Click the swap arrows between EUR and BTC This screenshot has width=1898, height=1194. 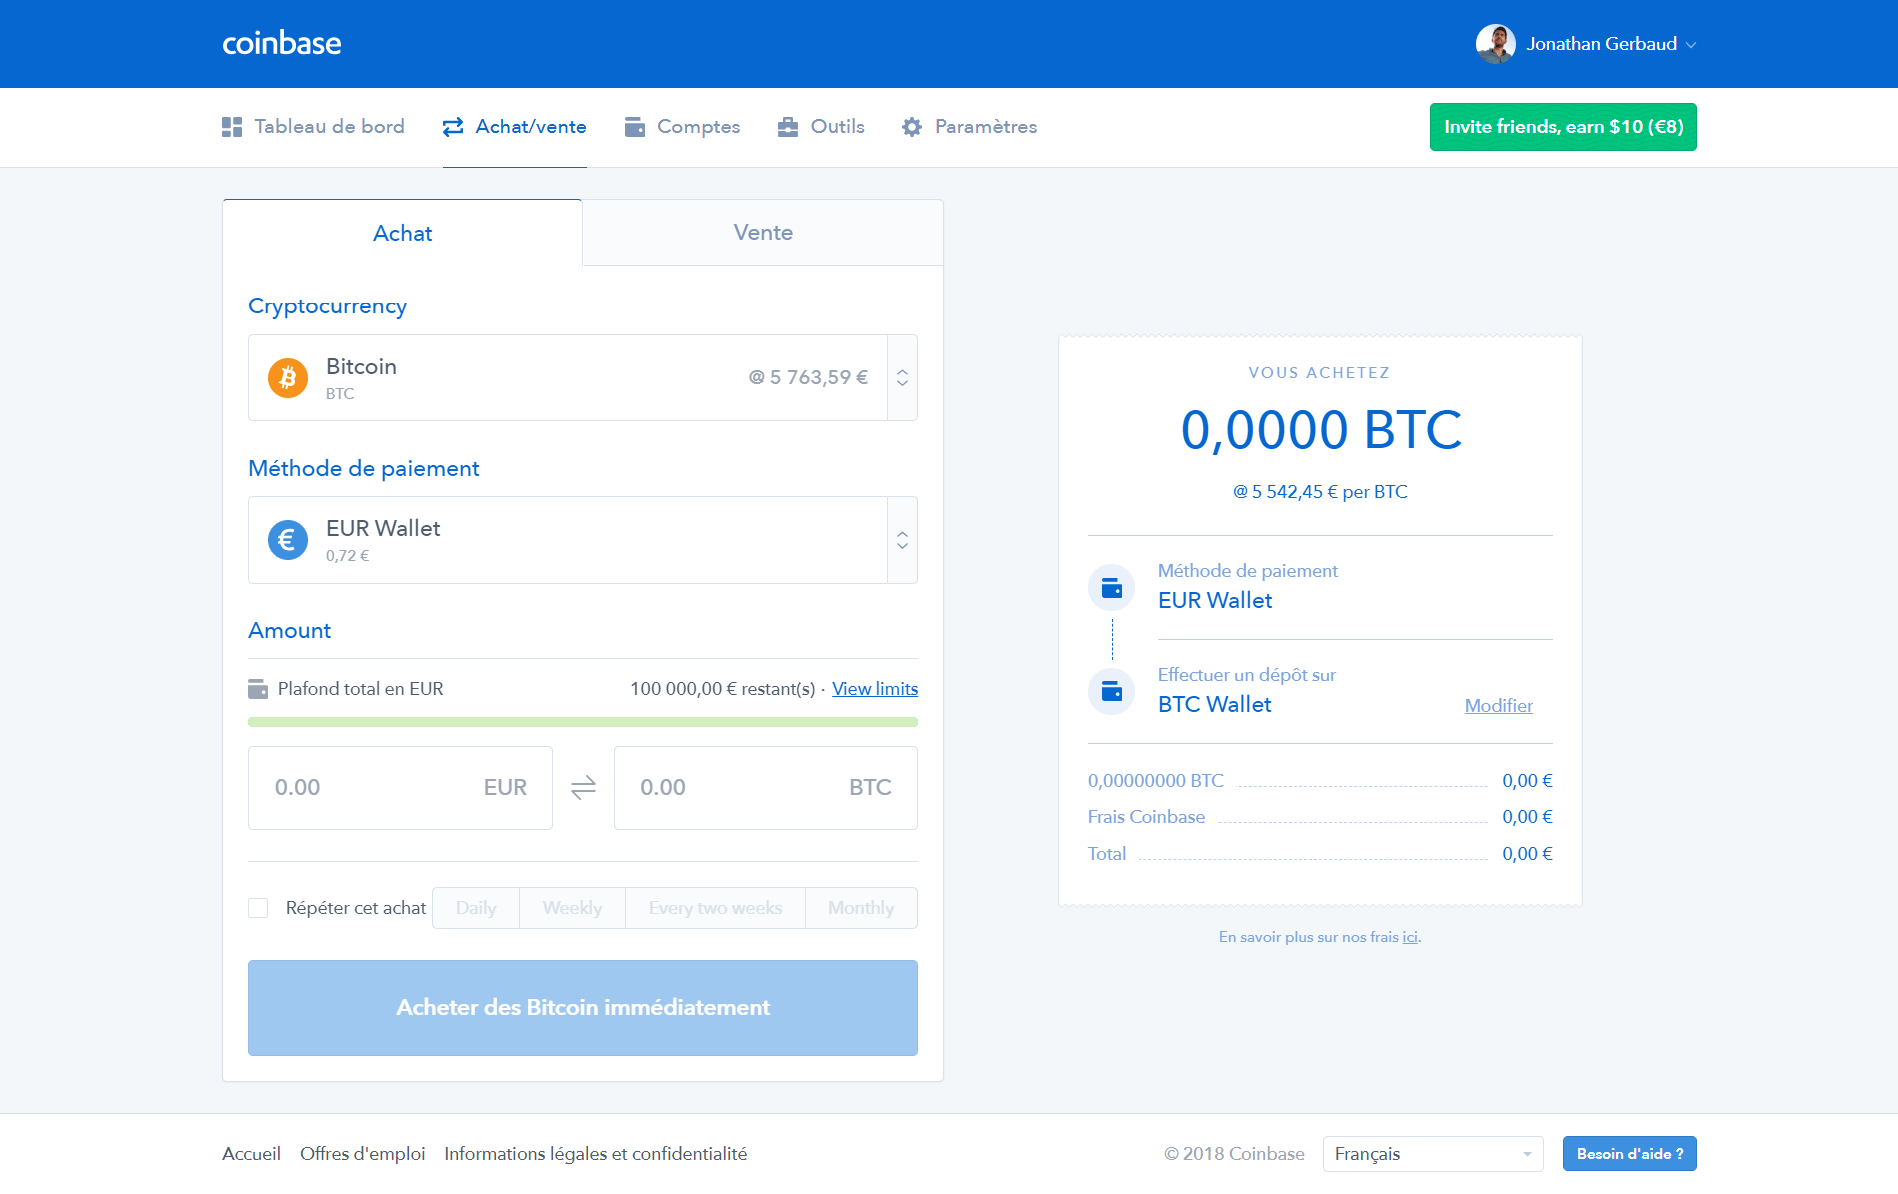pyautogui.click(x=583, y=788)
